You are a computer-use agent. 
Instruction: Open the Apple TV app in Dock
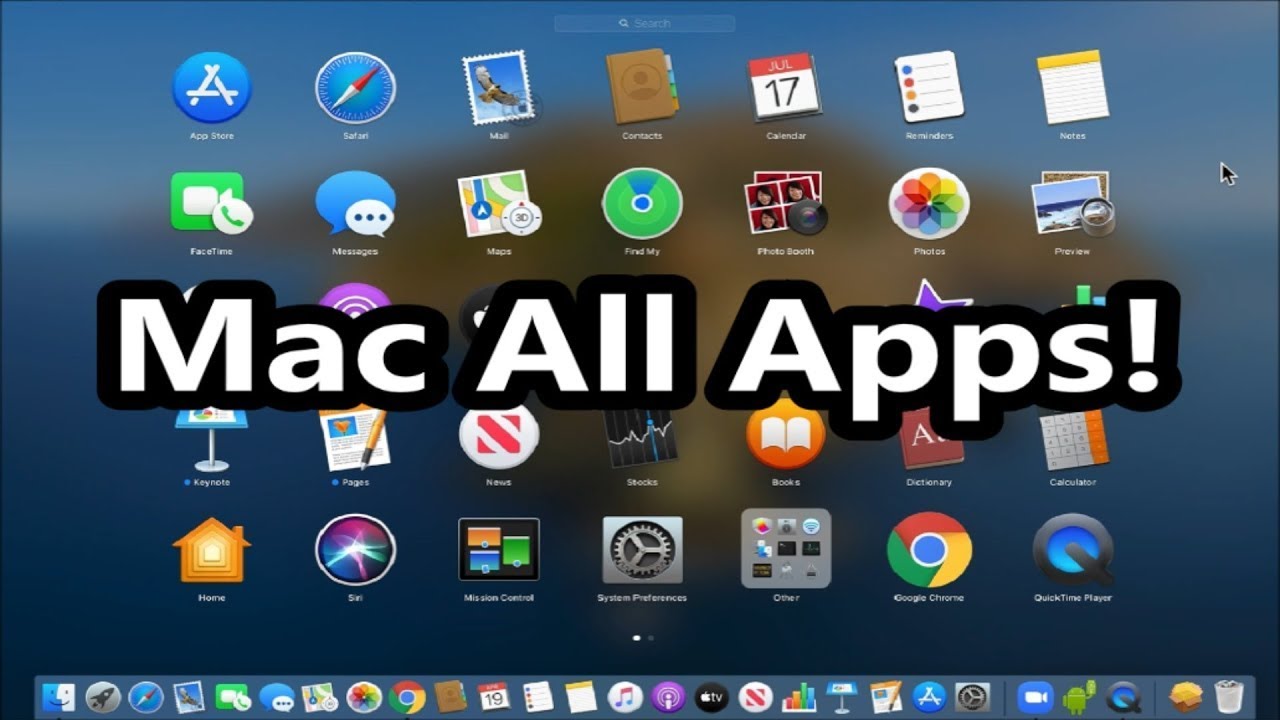click(x=712, y=696)
